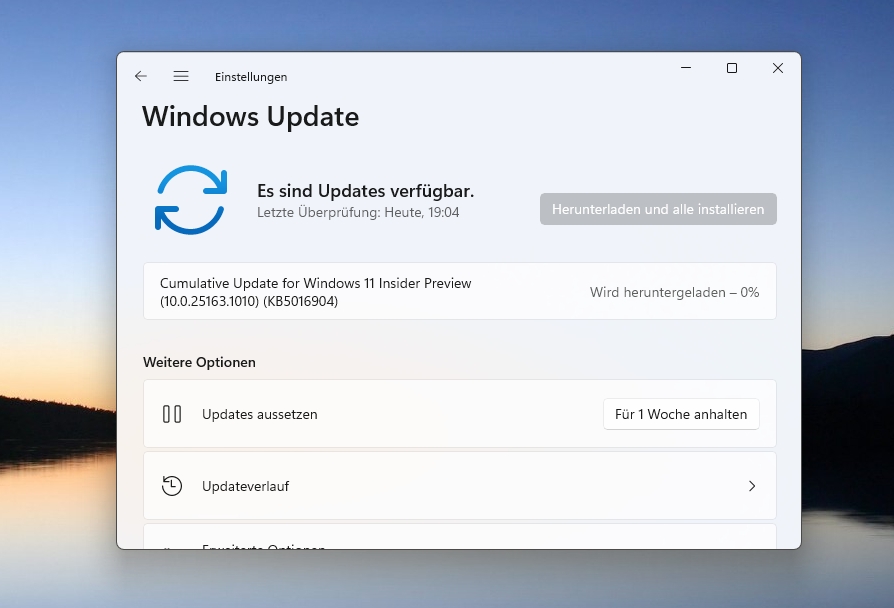Click the Windows Update page title
The width and height of the screenshot is (894, 608).
pos(251,117)
